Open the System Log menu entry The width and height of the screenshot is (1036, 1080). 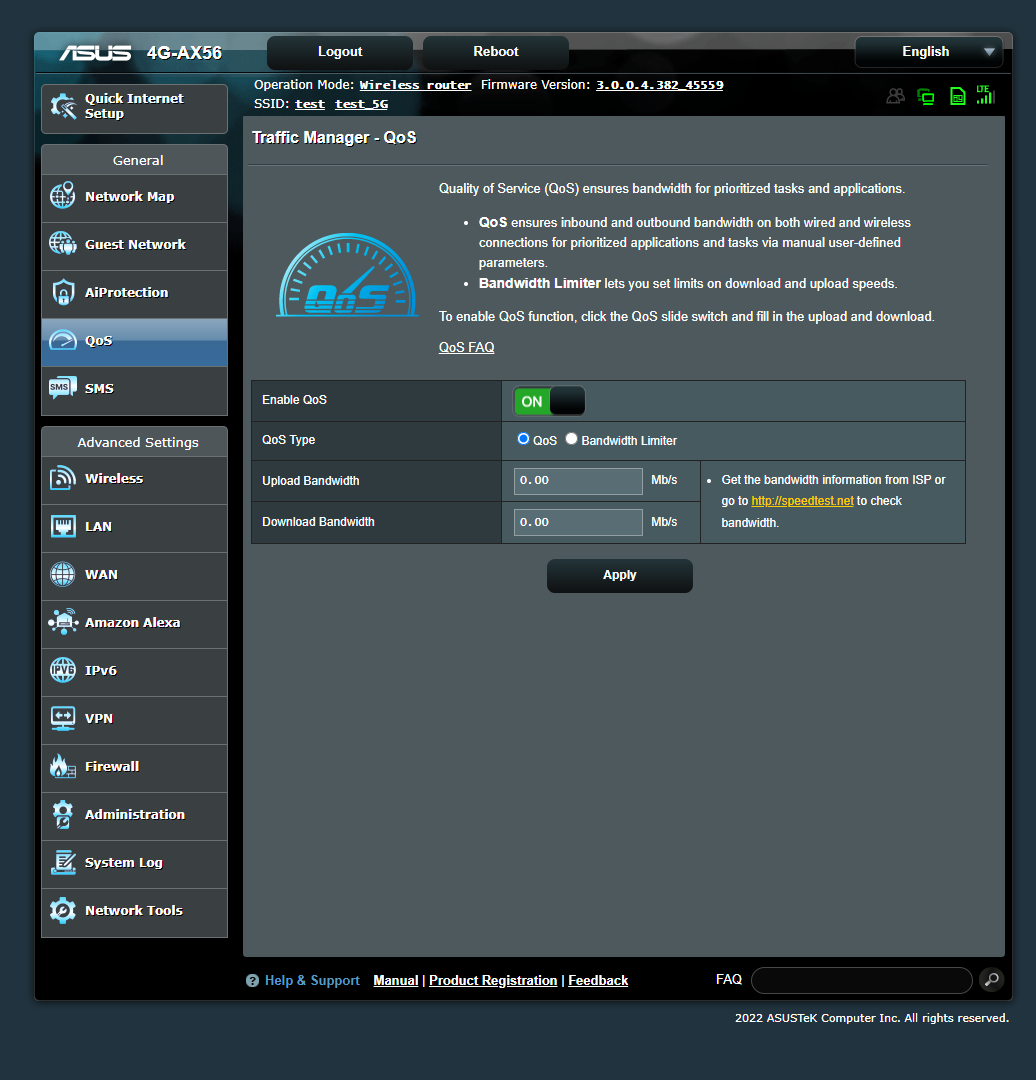pyautogui.click(x=134, y=864)
